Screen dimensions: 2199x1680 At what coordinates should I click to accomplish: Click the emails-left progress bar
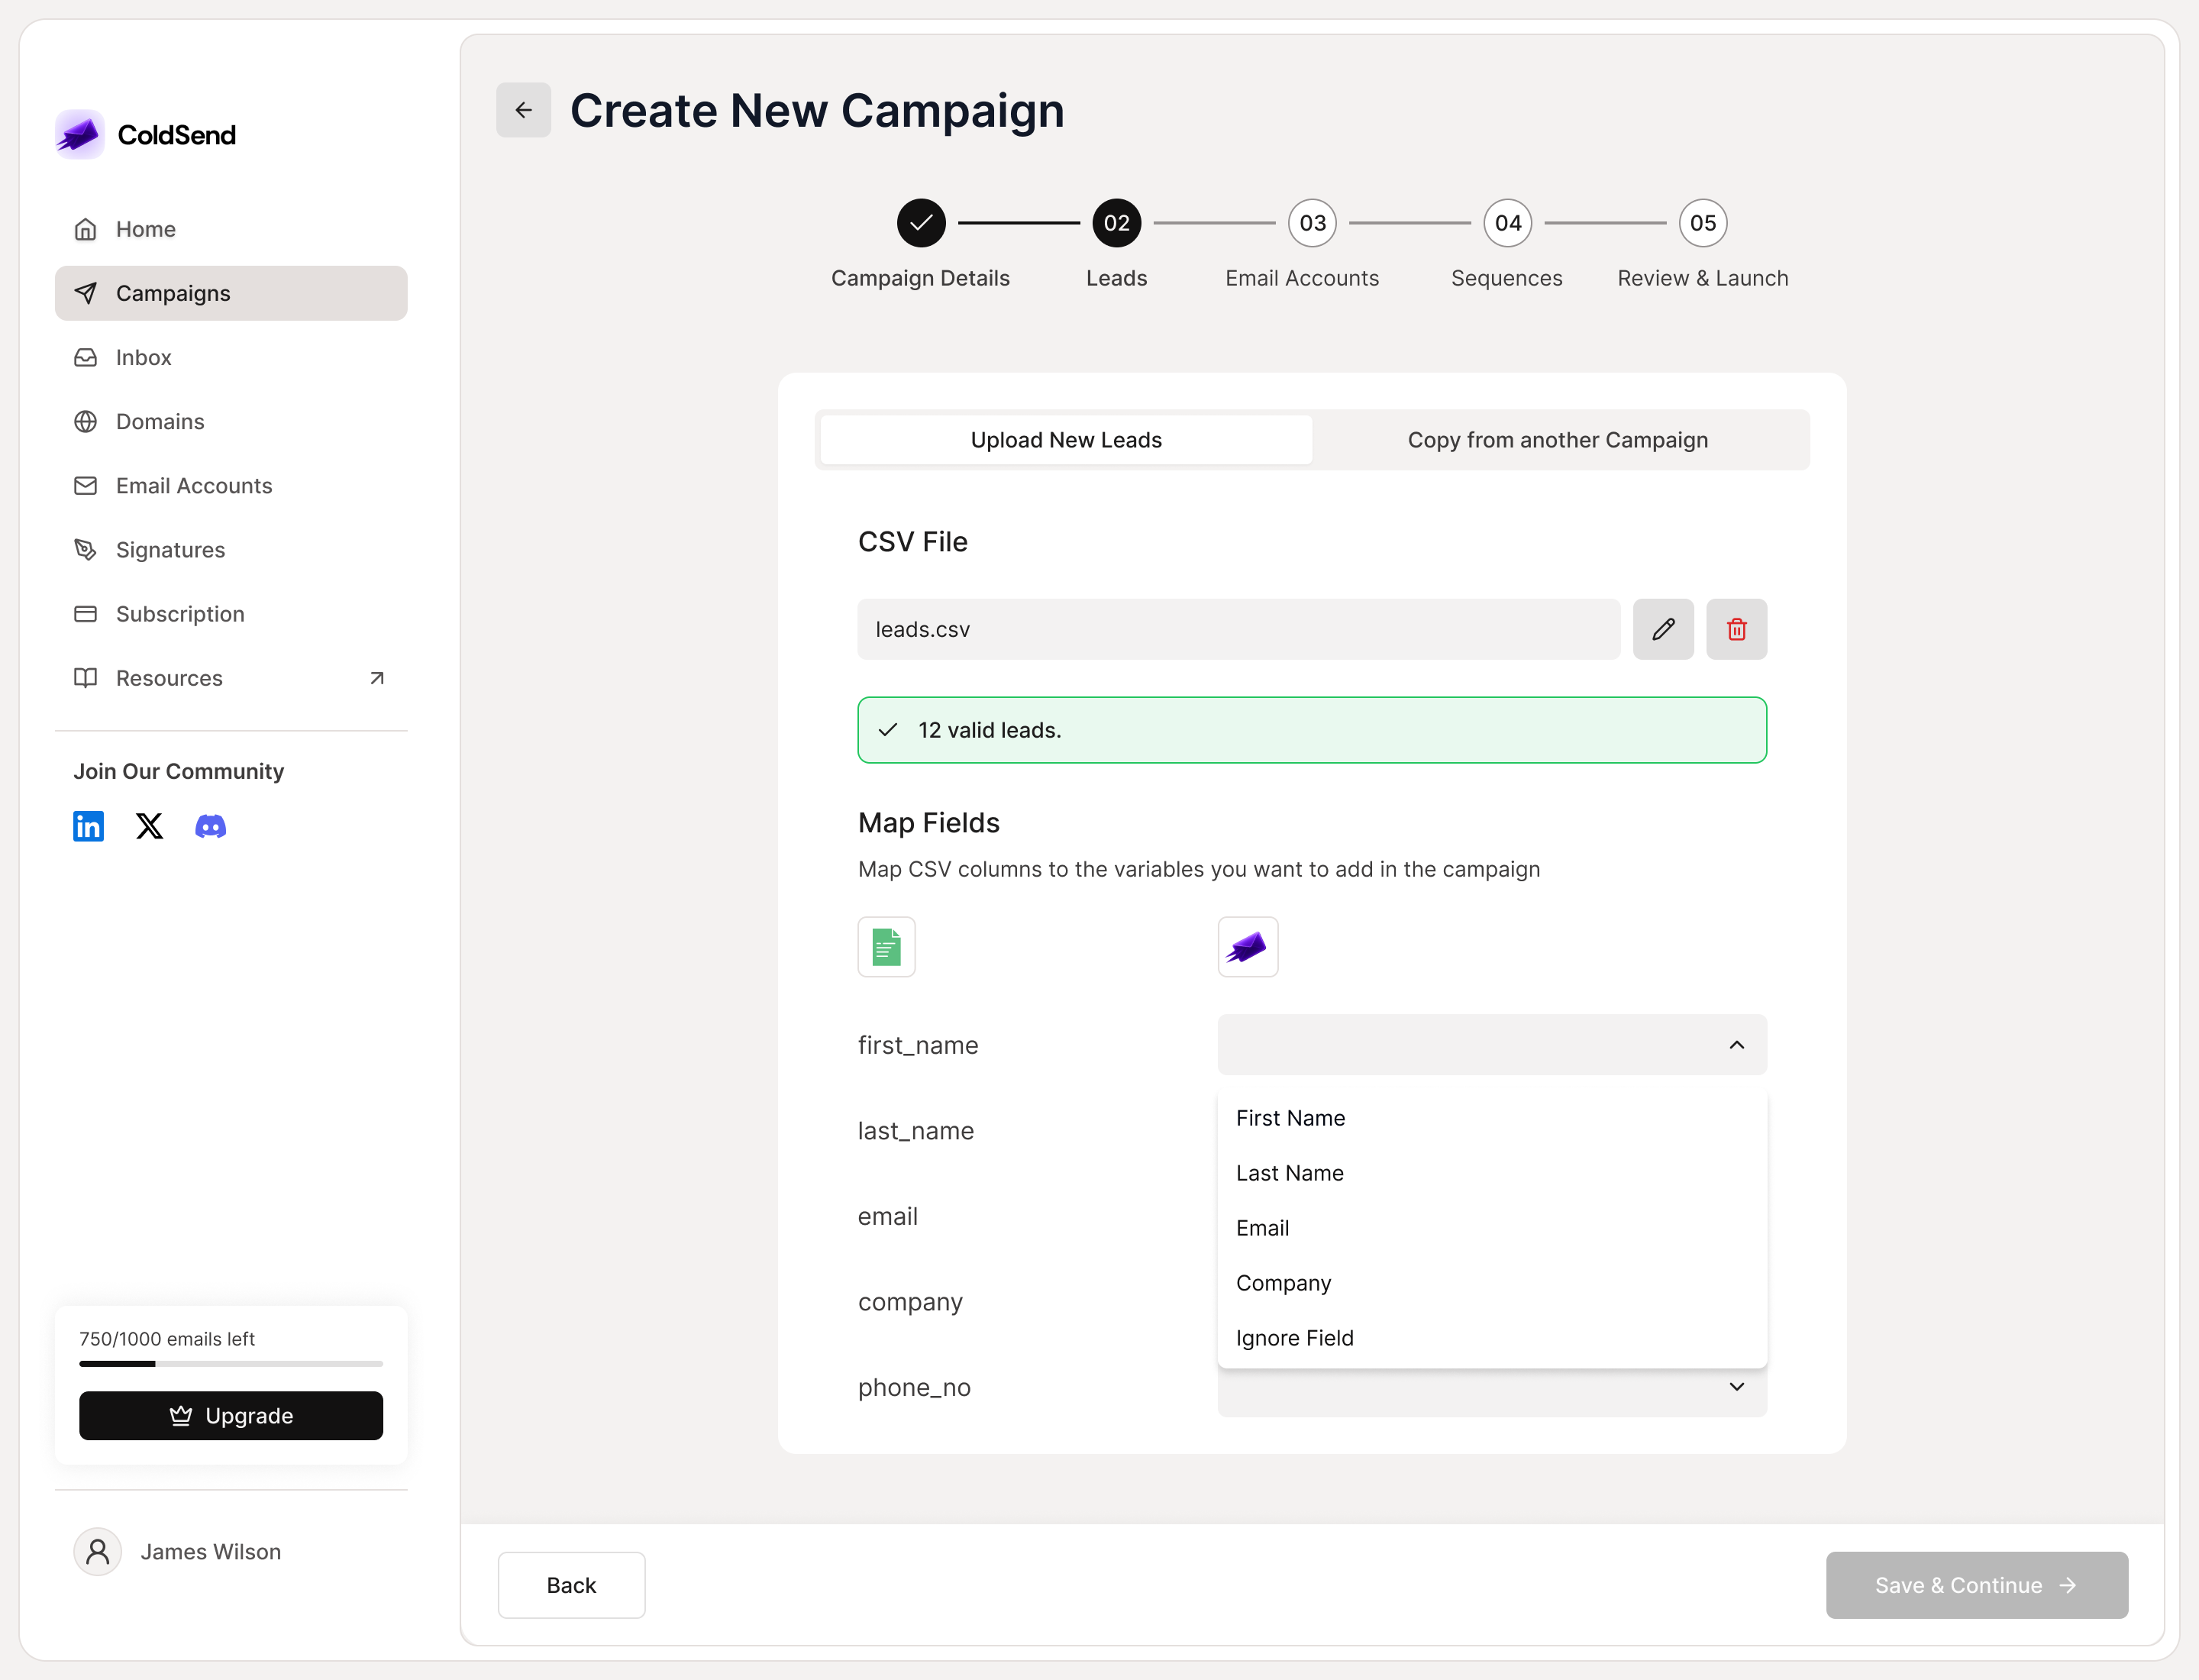tap(231, 1363)
